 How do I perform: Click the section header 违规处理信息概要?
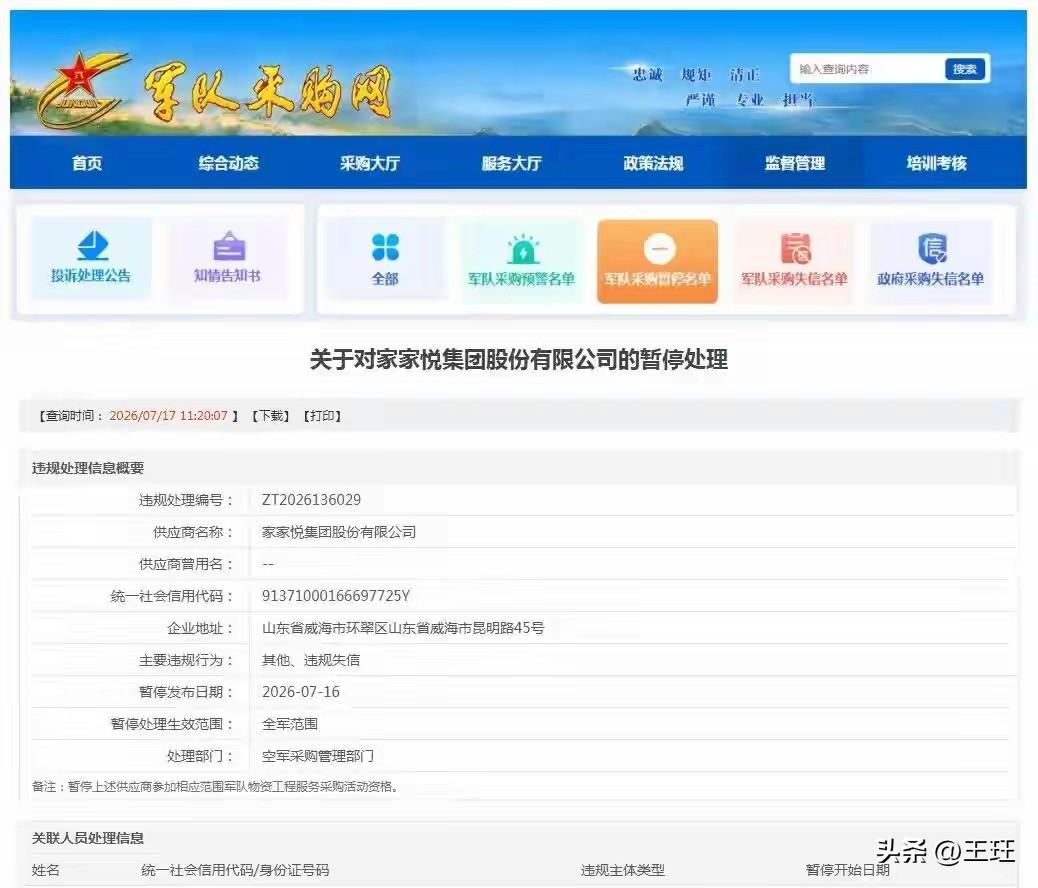click(88, 468)
